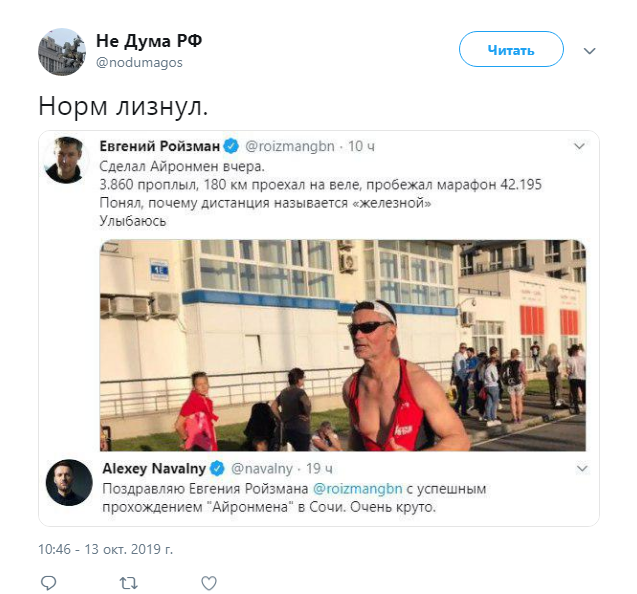Open options chevron on Navalny's tweet
Viewport: 637px width, 594px height.
click(582, 469)
